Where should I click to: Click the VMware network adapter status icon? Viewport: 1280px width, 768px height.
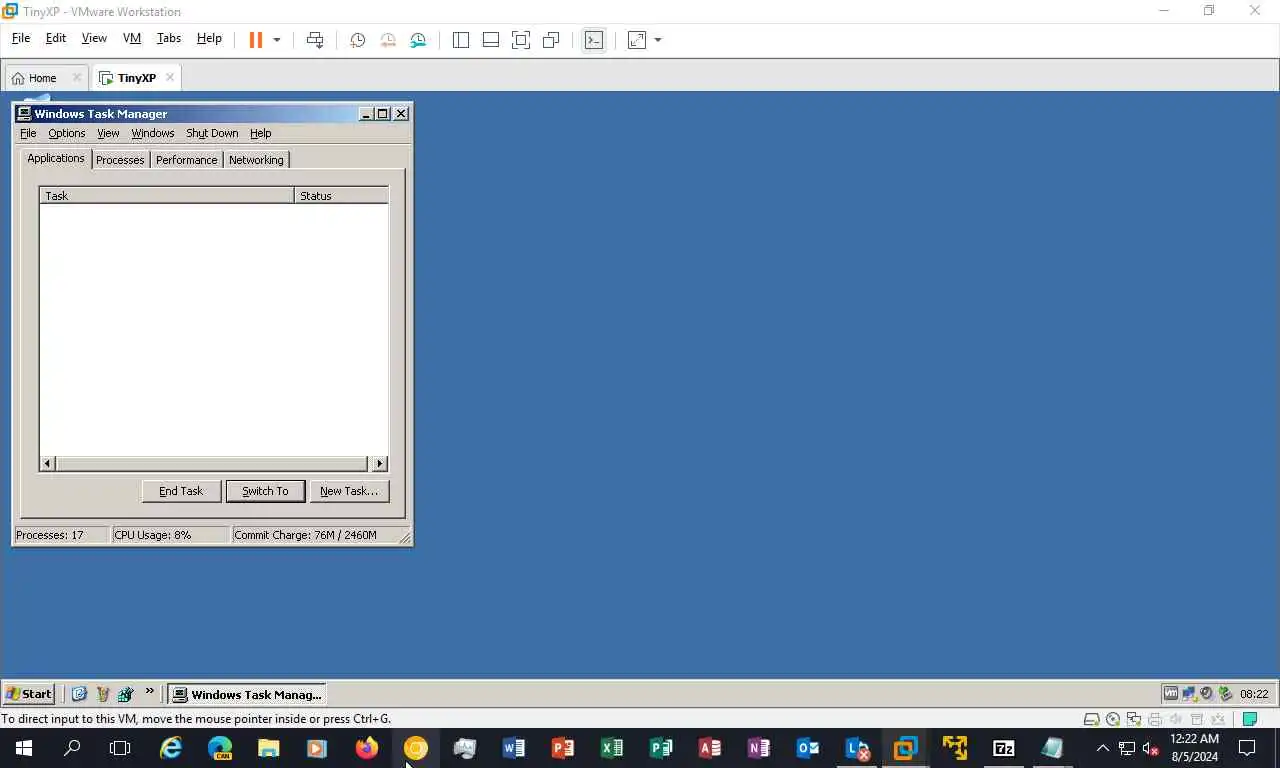(x=1134, y=719)
